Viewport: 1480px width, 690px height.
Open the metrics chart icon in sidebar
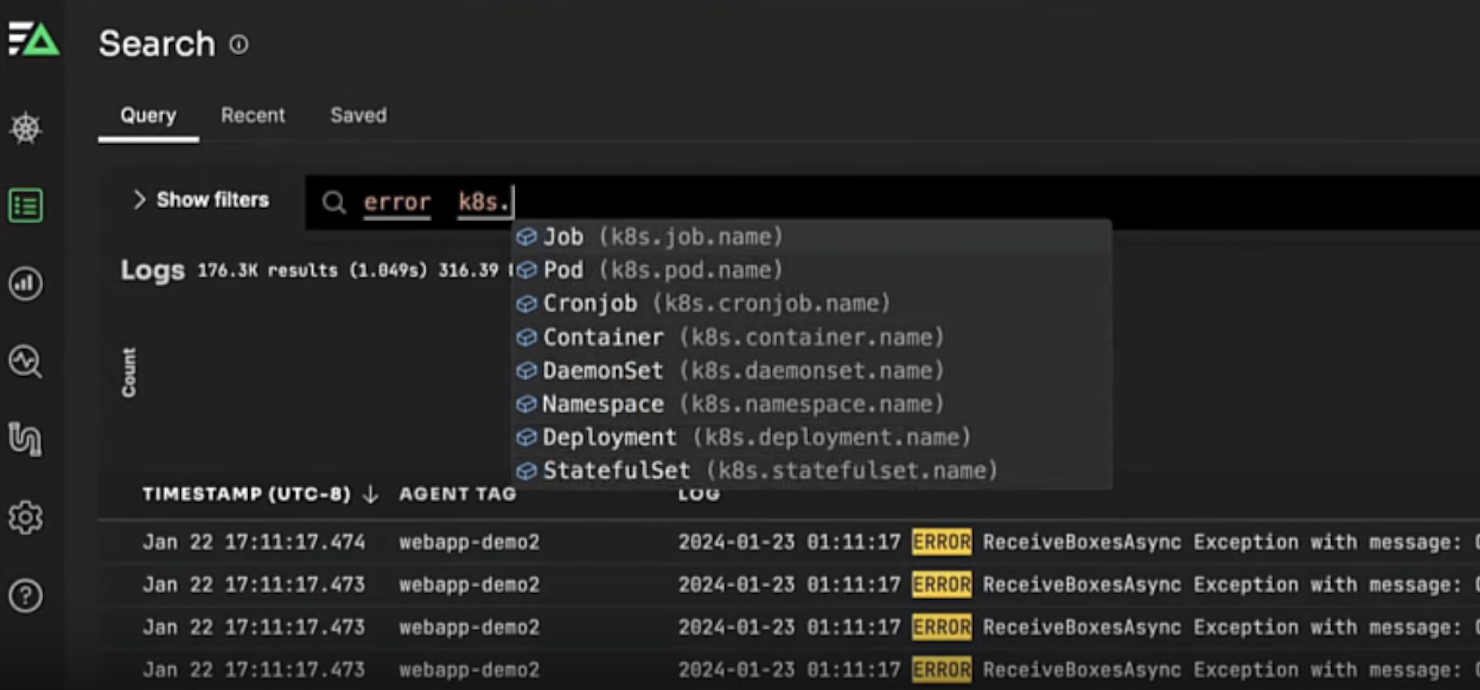(x=25, y=284)
